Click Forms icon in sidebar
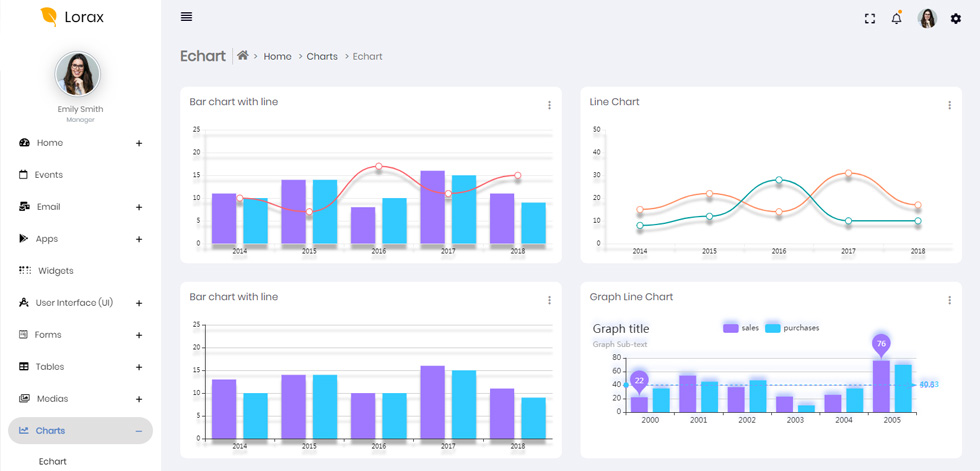 [24, 334]
